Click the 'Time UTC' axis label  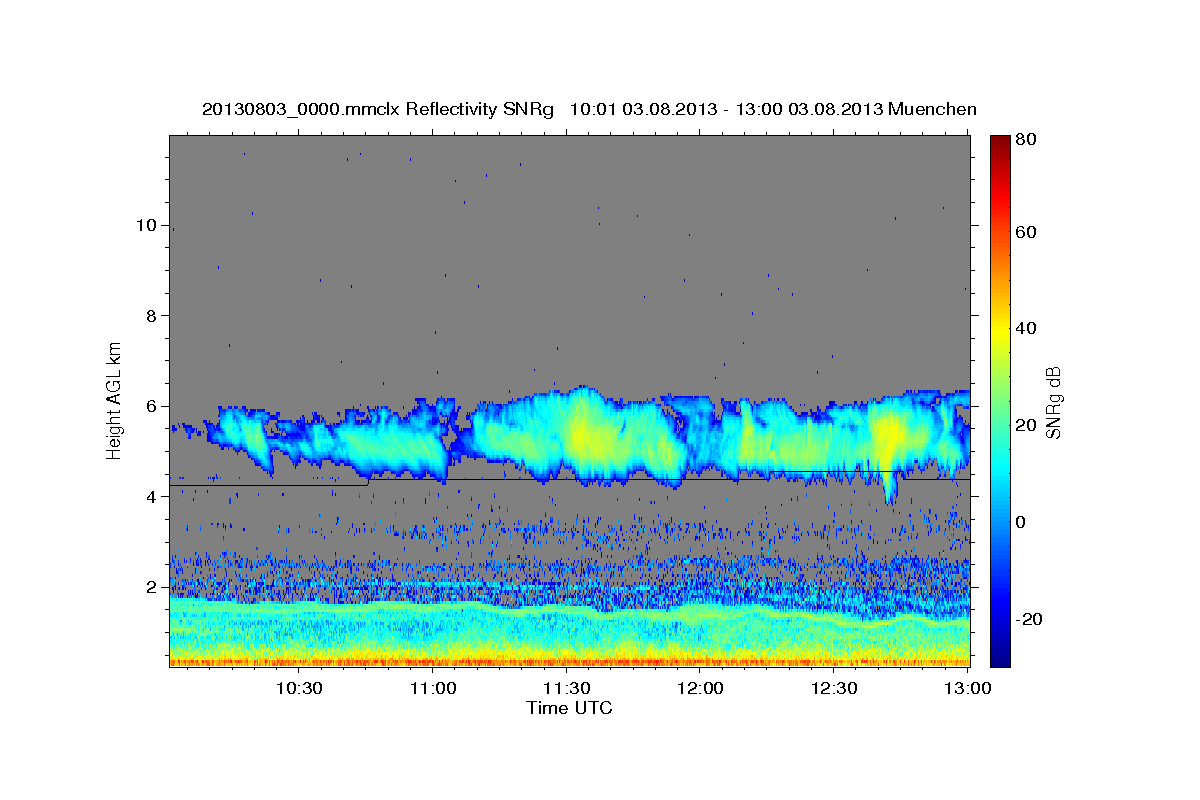[569, 708]
